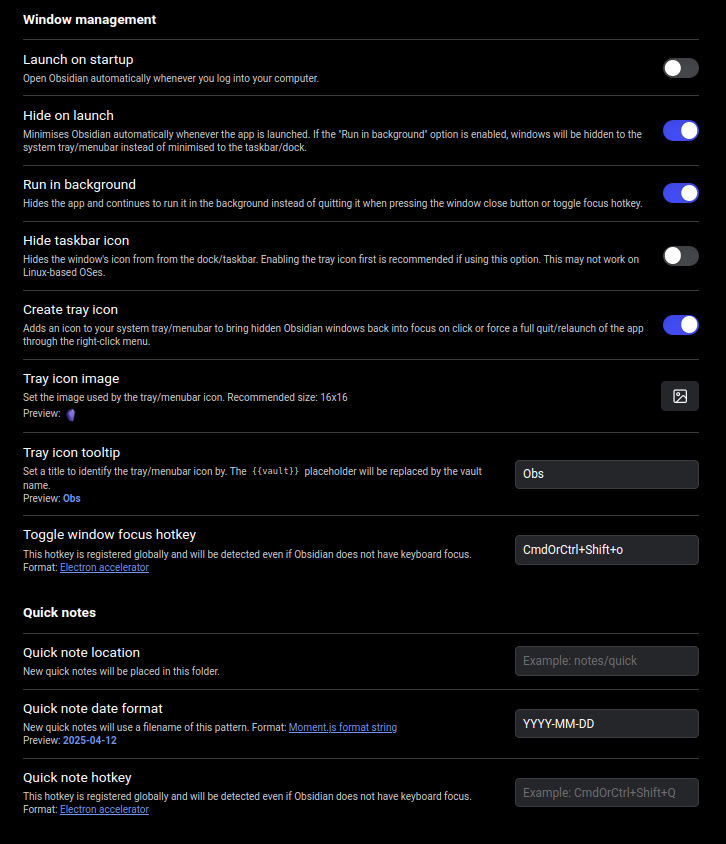
Task: Open the Moment.js format string link
Action: [343, 727]
